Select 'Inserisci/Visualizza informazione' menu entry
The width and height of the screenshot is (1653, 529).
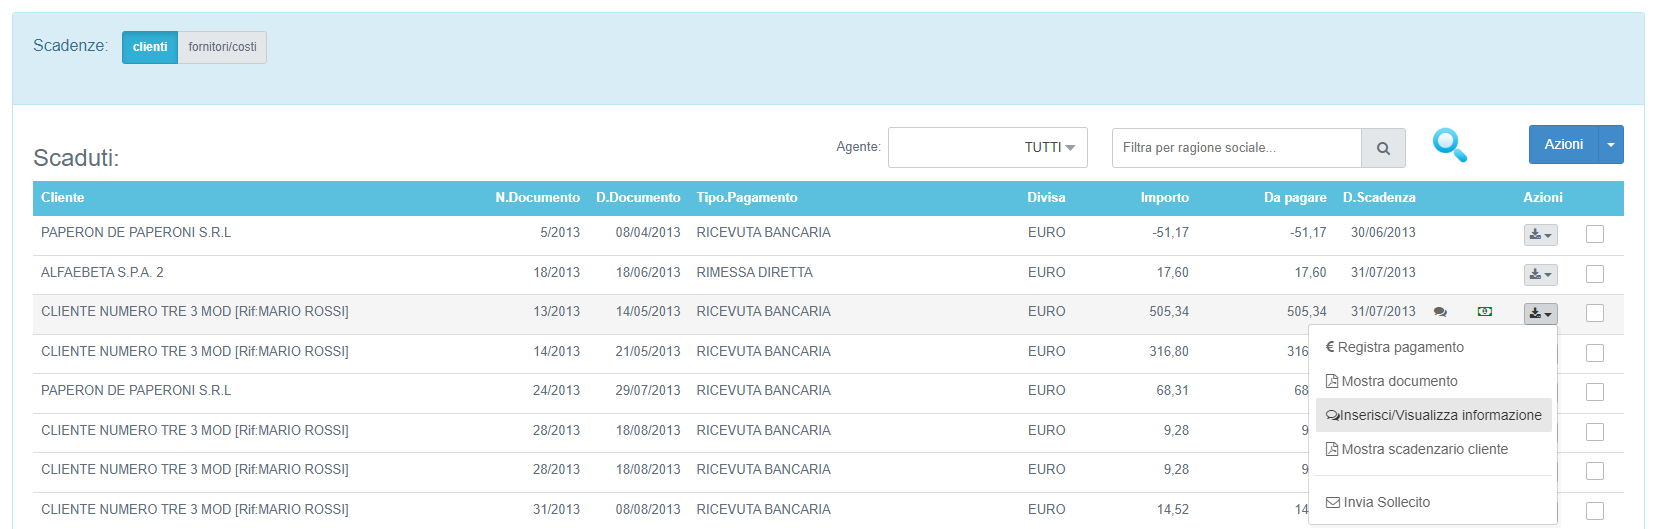pos(1433,415)
